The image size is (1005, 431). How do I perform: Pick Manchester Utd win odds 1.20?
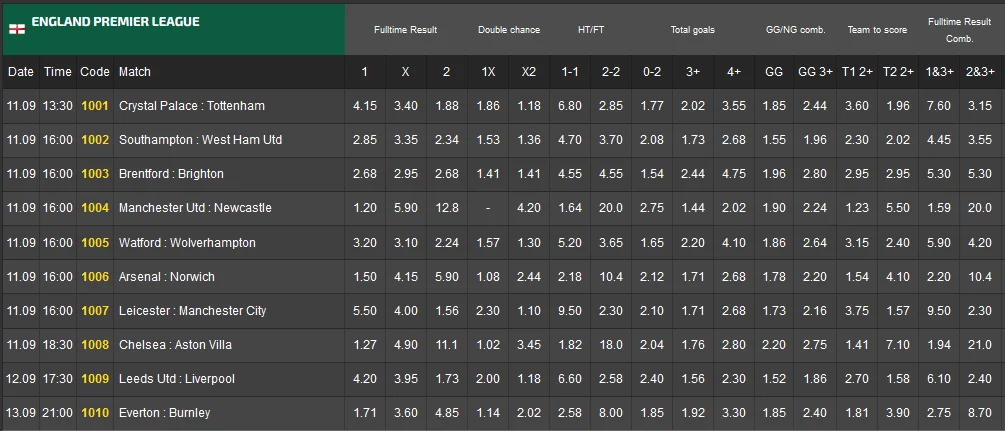pyautogui.click(x=364, y=208)
